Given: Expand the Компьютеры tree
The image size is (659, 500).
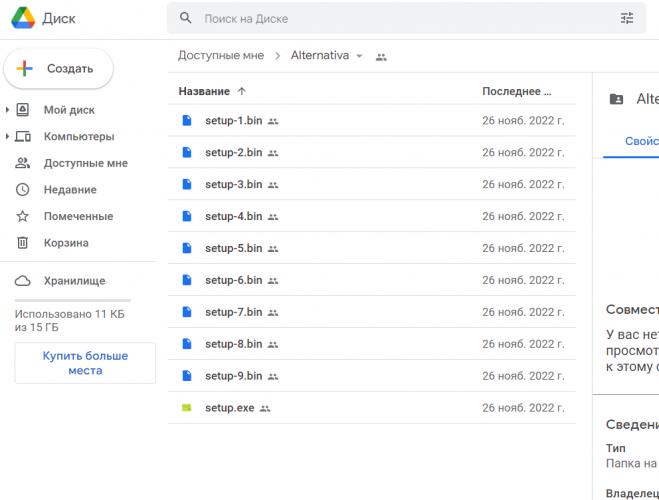Looking at the screenshot, I should [8, 136].
